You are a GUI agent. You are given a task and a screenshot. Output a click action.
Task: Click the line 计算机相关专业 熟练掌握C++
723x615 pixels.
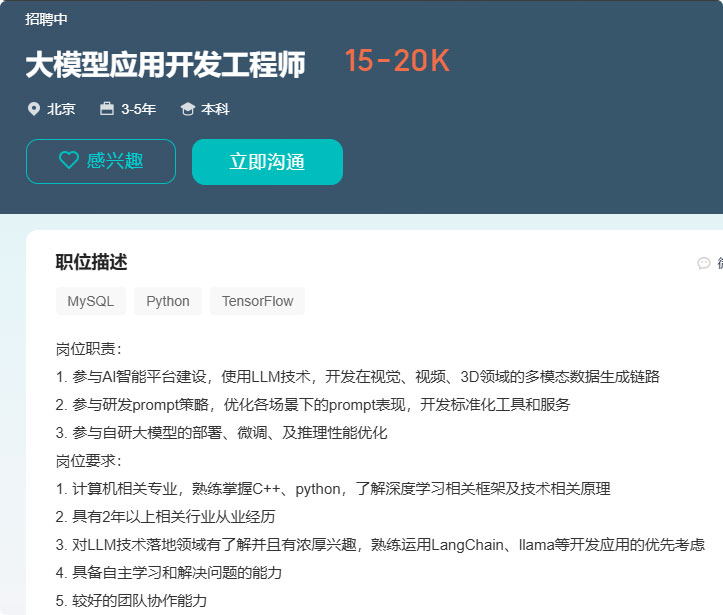(x=333, y=489)
